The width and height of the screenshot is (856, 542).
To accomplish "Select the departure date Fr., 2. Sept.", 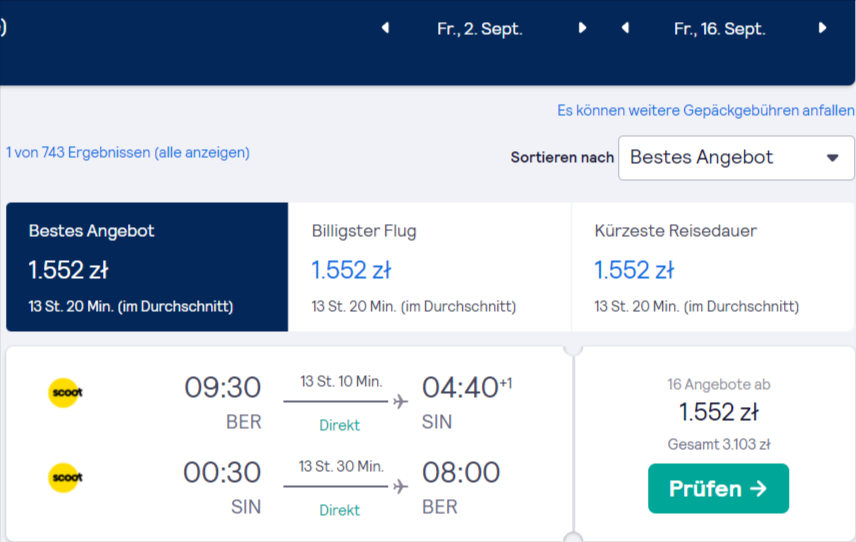I will (480, 28).
